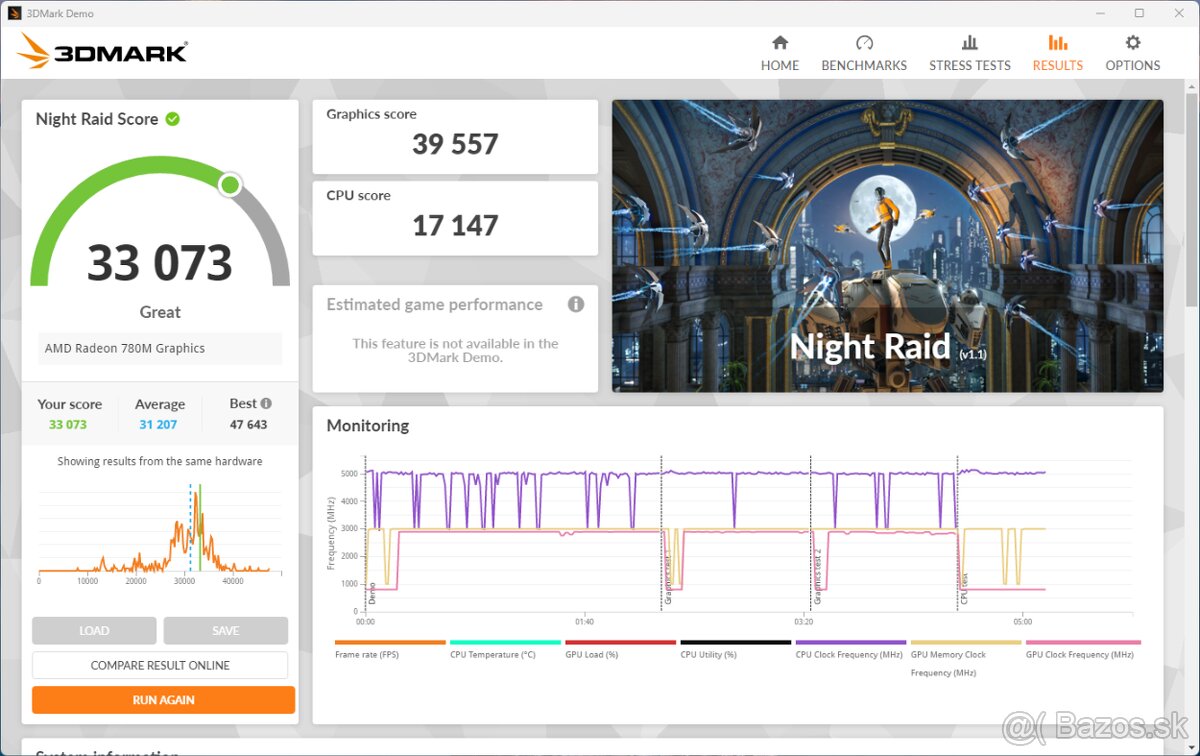This screenshot has height=756, width=1200.
Task: Toggle the Frame rate (FPS) legend series
Action: coord(366,654)
